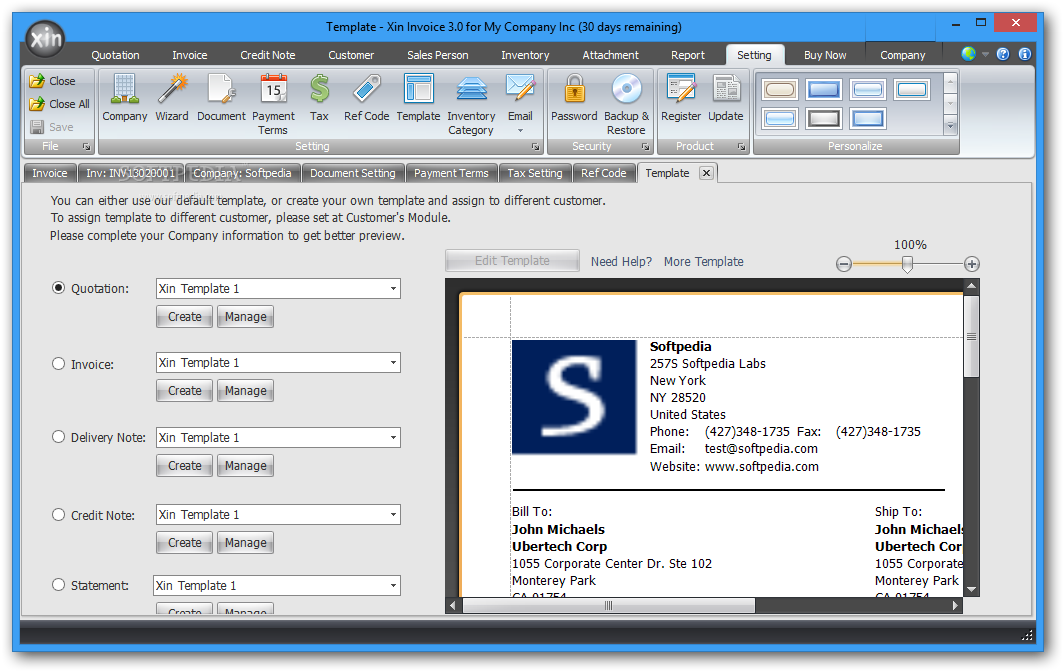Expand Setting group dialog launcher

535,147
